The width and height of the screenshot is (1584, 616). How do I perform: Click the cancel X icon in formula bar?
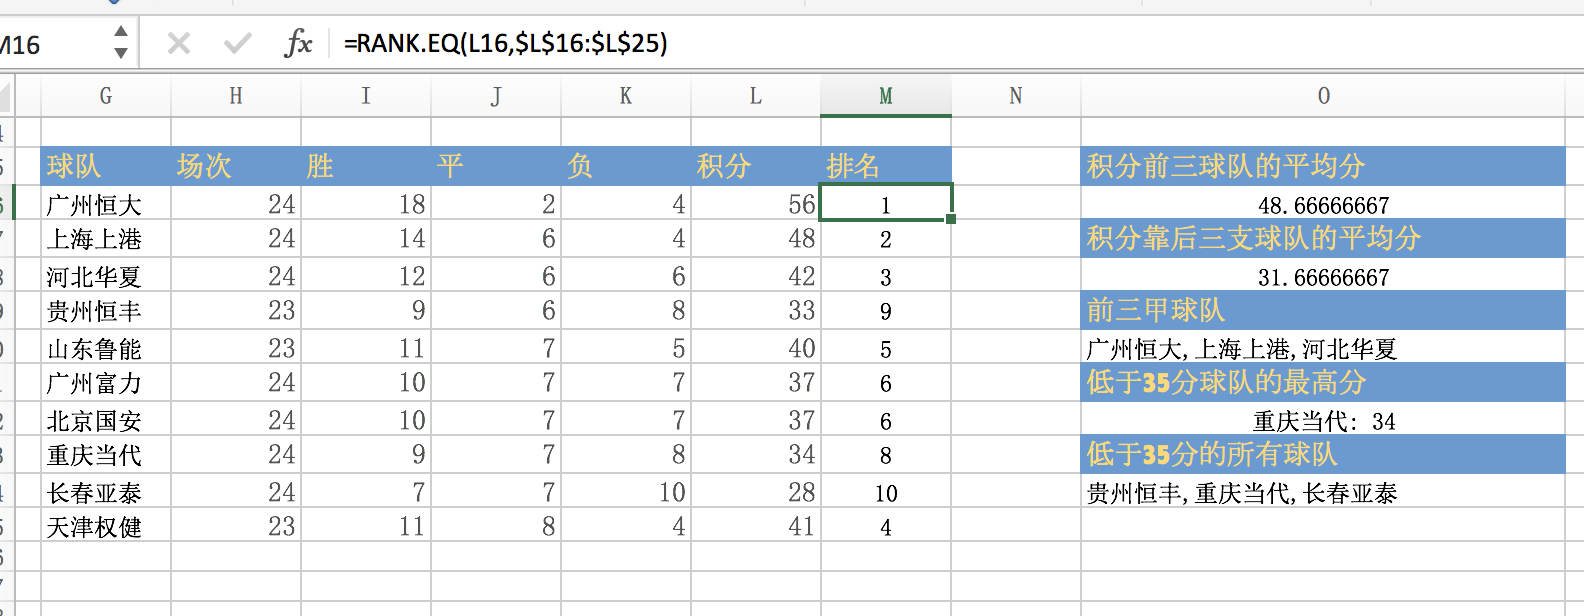tap(179, 43)
